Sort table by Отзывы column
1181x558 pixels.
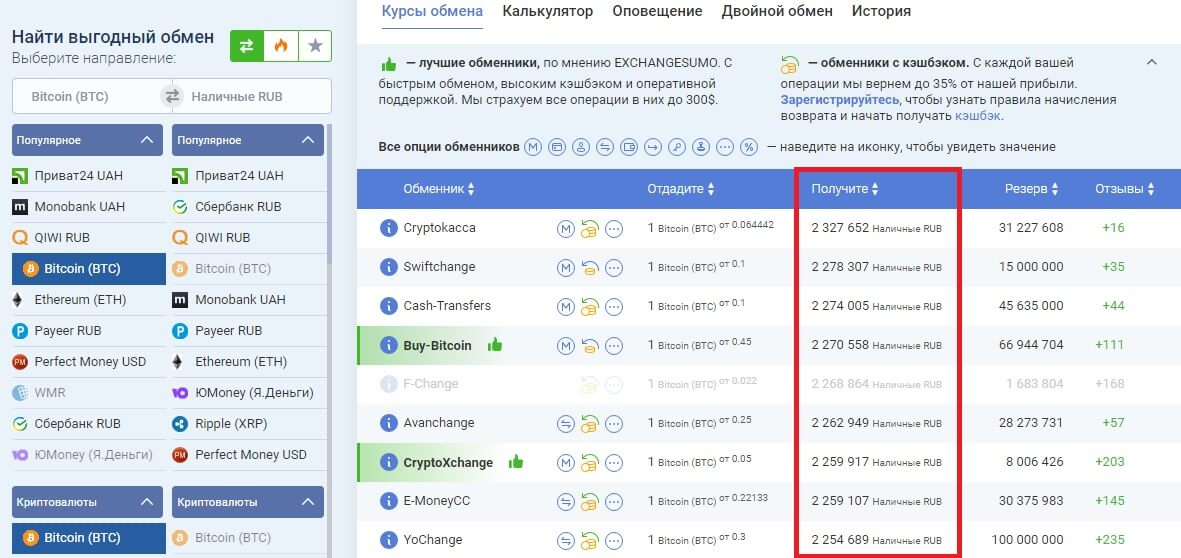pos(1125,189)
